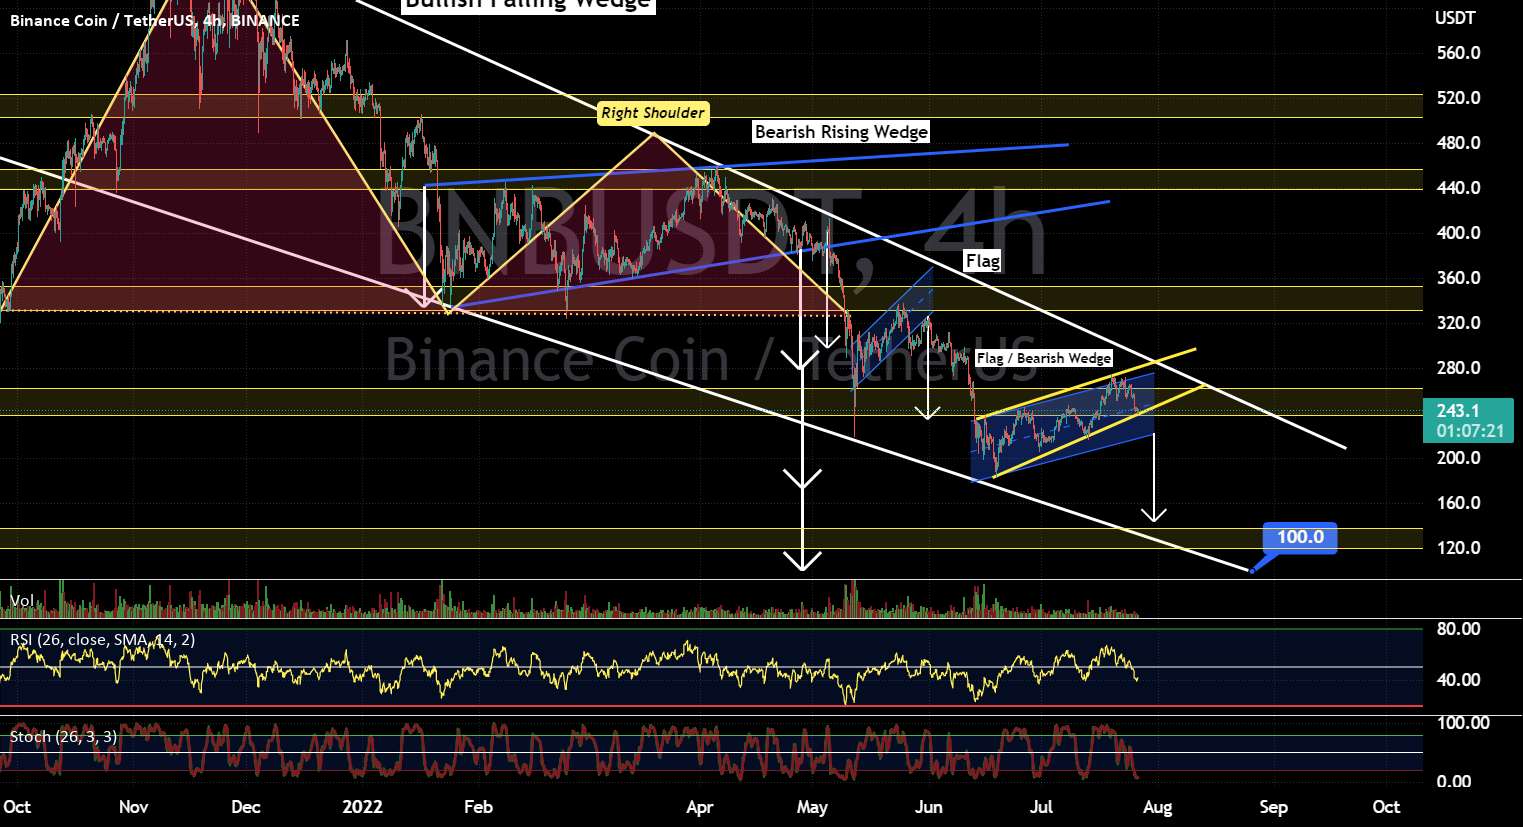
Task: Click the 440.0 price axis value
Action: pyautogui.click(x=1458, y=188)
